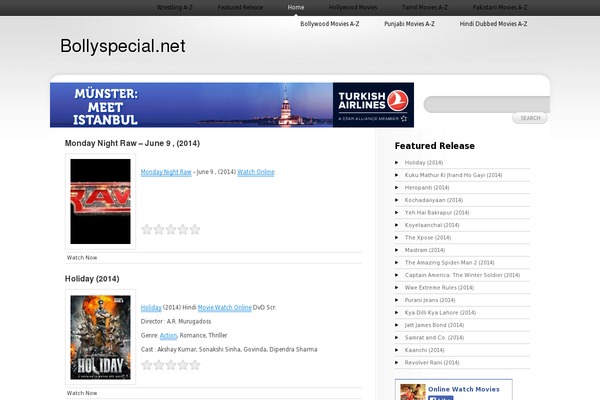Go to Home tab
The height and width of the screenshot is (400, 600).
(x=296, y=7)
